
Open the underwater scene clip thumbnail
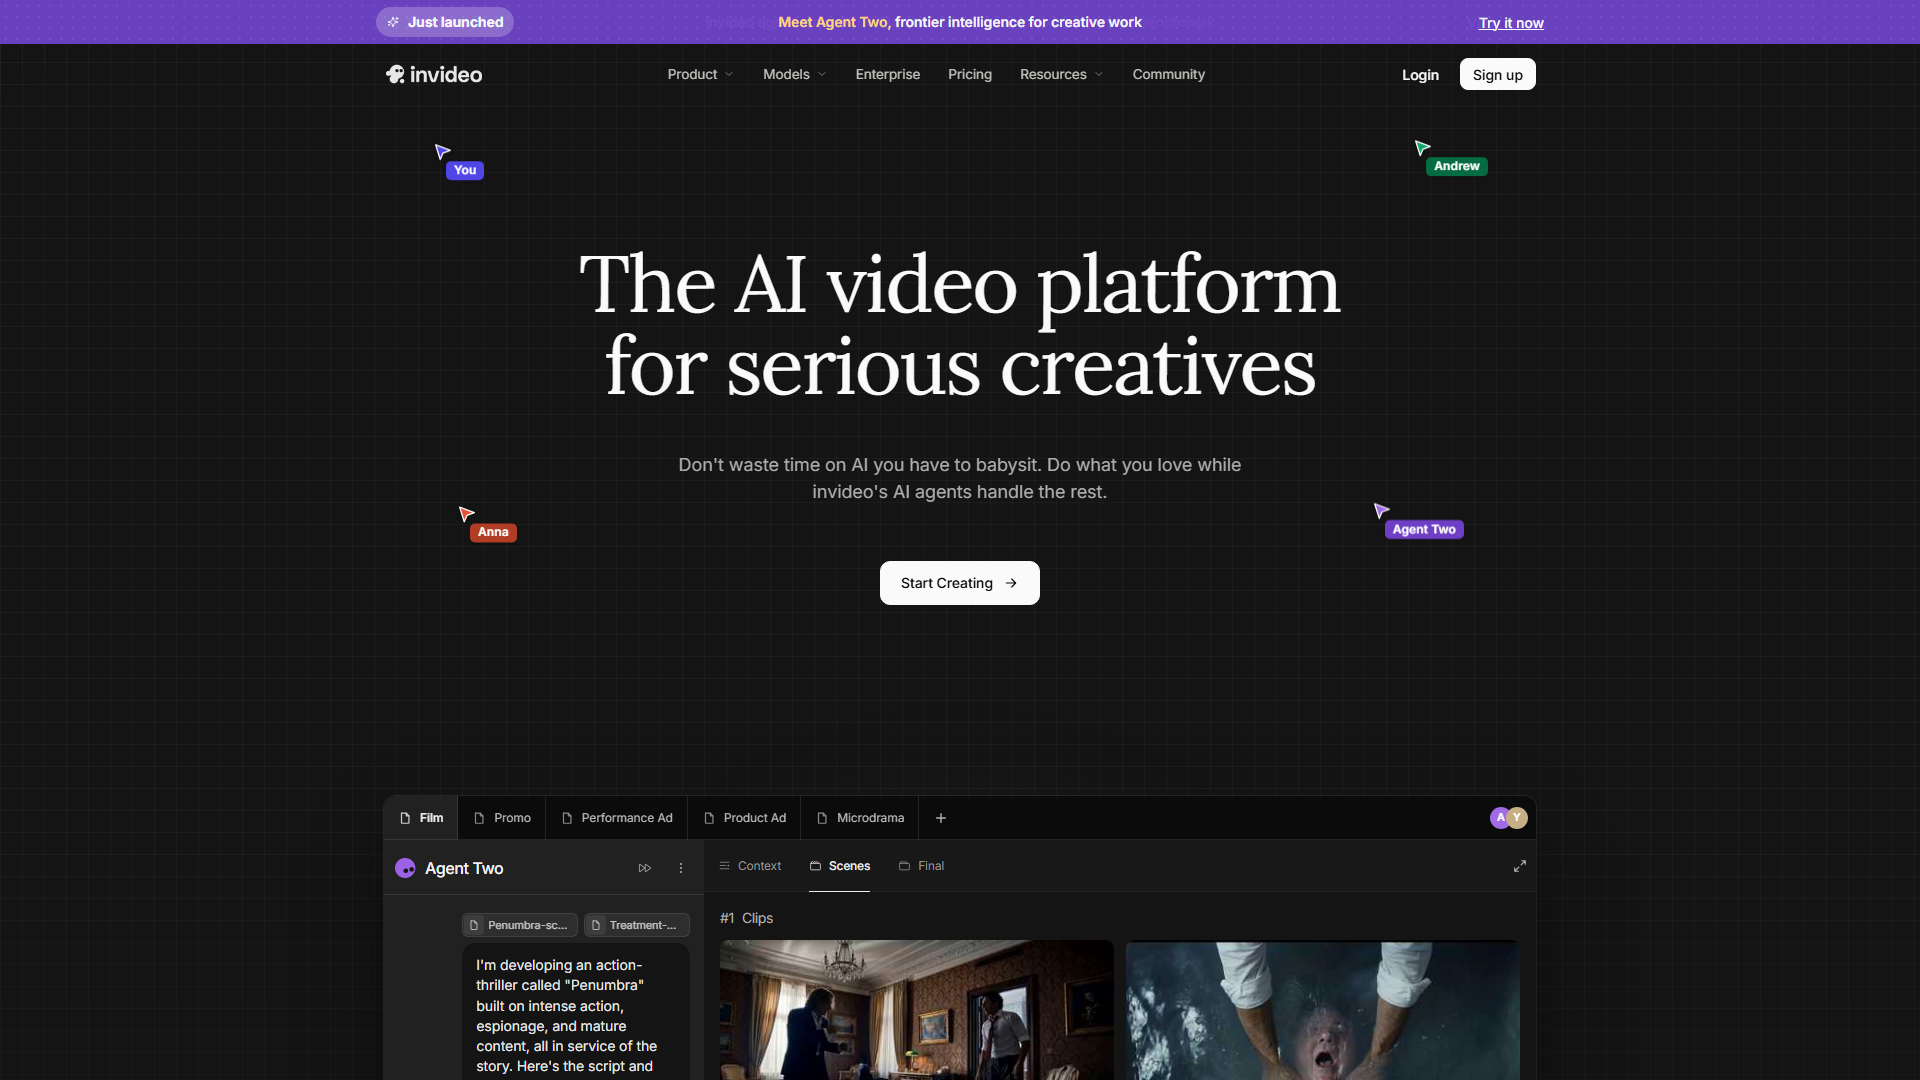pos(1322,1009)
